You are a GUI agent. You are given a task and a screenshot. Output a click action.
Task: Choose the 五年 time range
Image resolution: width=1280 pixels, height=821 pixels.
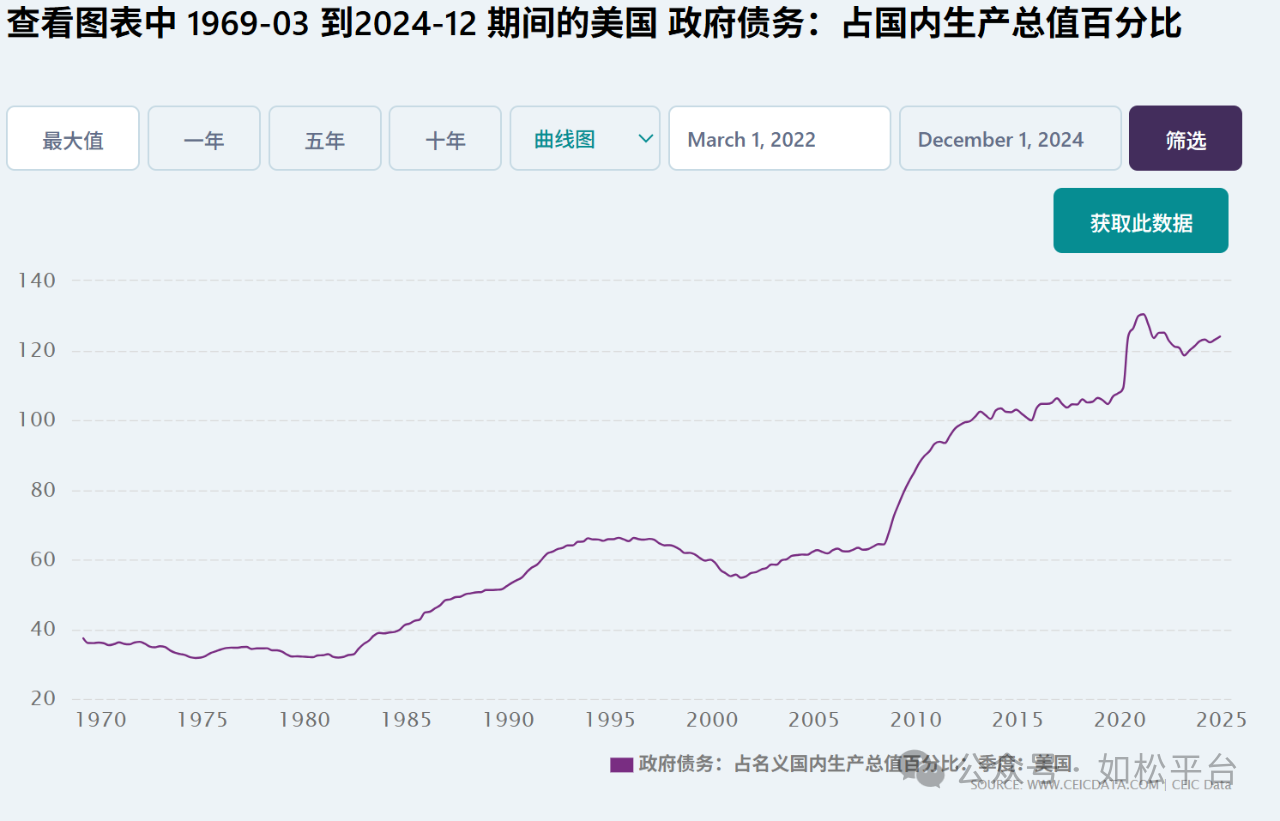pyautogui.click(x=325, y=139)
